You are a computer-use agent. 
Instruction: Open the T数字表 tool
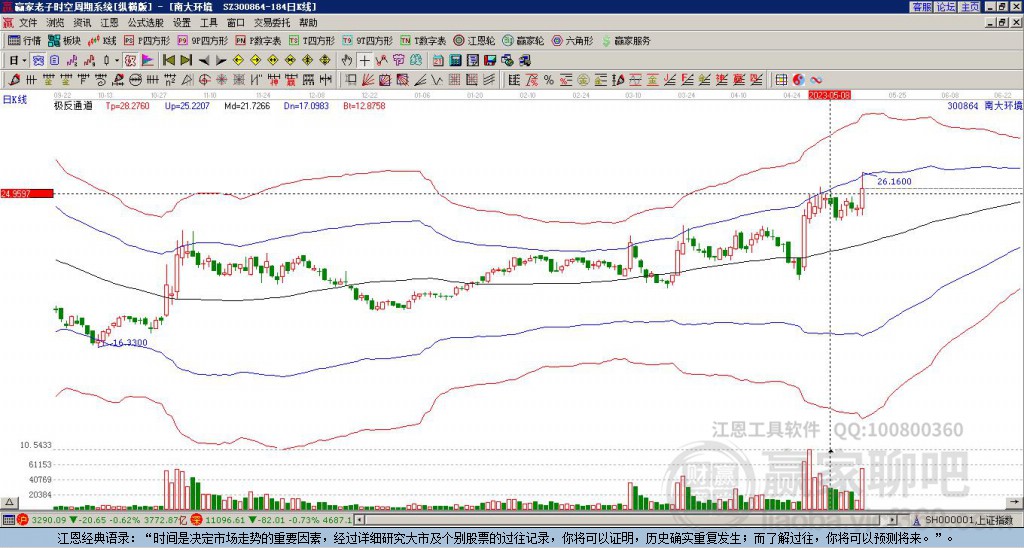[x=423, y=40]
